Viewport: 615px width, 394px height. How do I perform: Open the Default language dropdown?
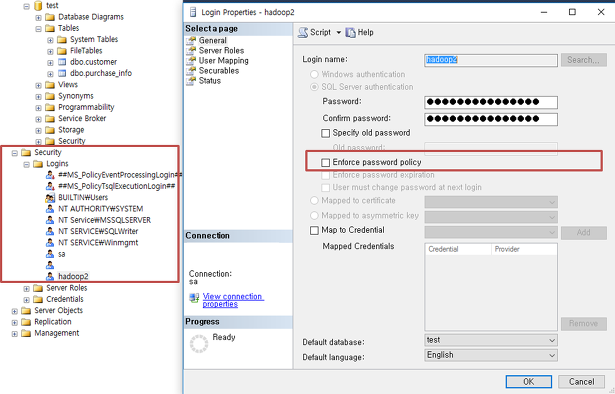[491, 355]
